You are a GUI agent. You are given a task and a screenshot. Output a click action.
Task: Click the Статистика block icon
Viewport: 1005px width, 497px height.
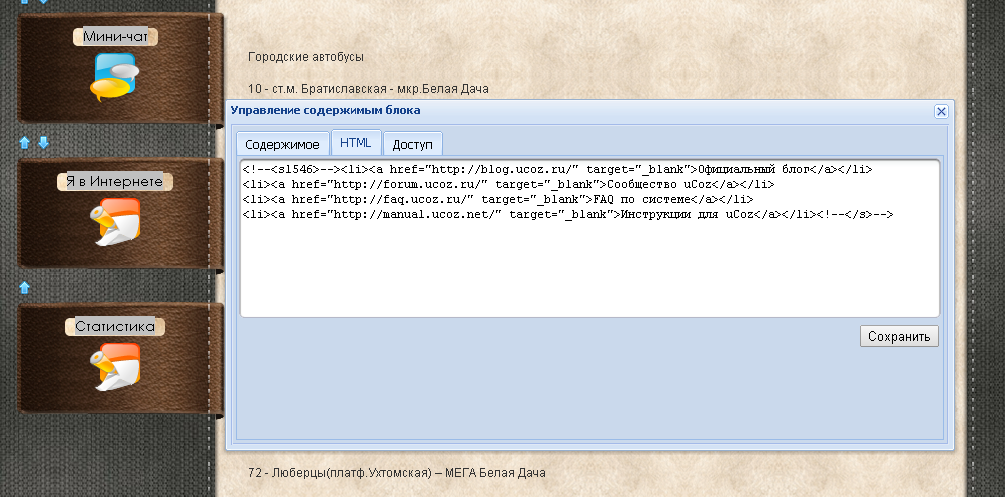pyautogui.click(x=115, y=367)
